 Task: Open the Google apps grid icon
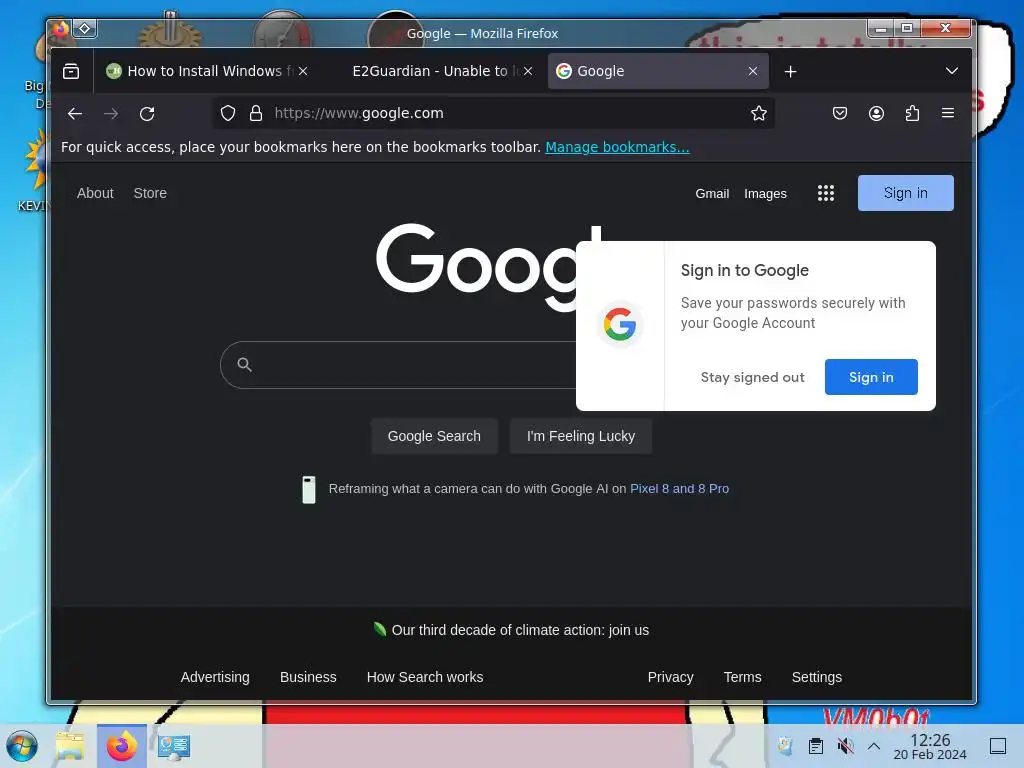click(x=825, y=193)
